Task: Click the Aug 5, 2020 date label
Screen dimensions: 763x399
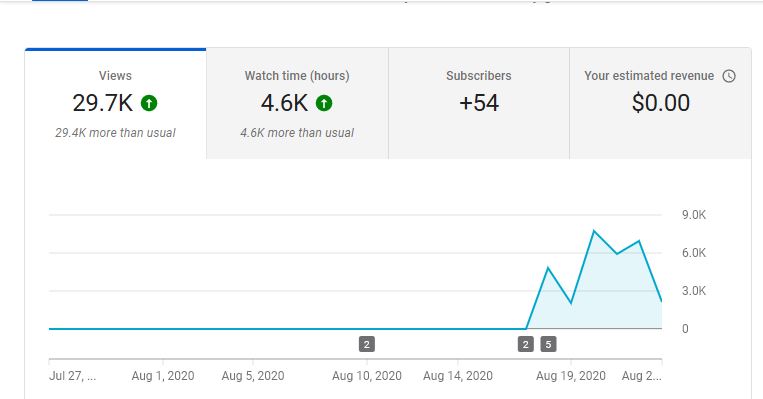Action: point(253,376)
